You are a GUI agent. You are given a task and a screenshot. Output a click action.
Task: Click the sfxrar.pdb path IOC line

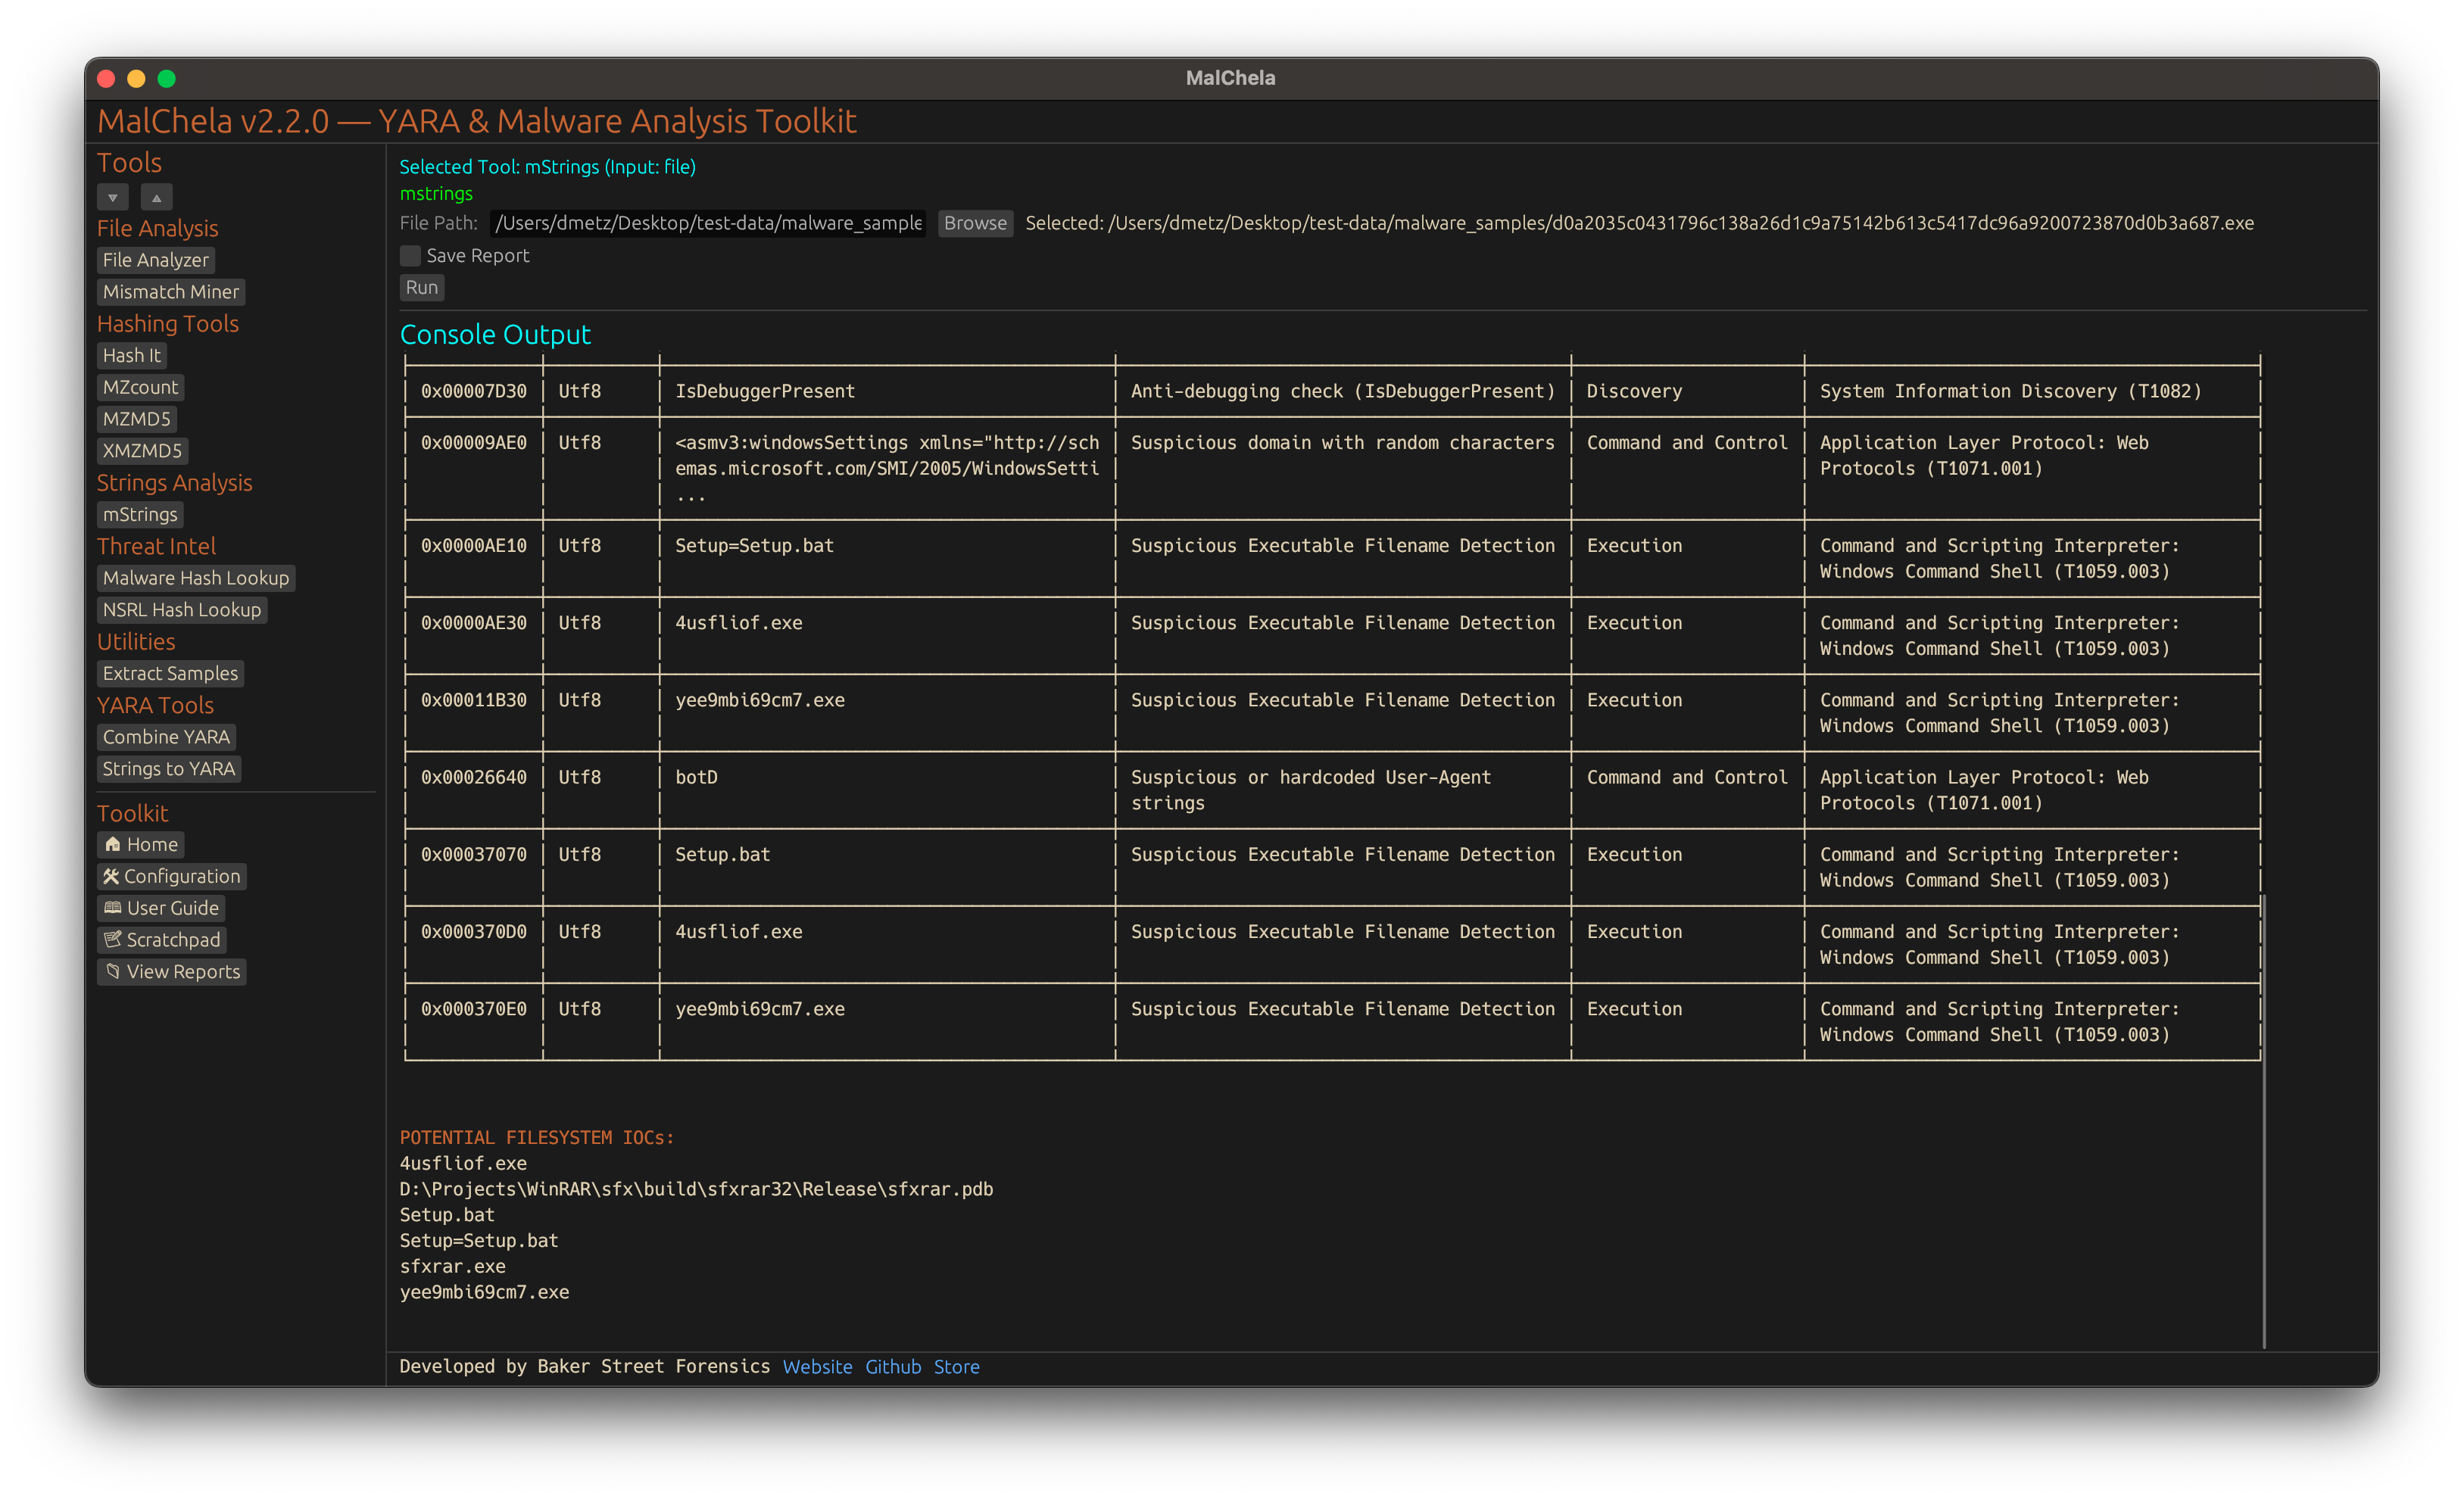(696, 1189)
